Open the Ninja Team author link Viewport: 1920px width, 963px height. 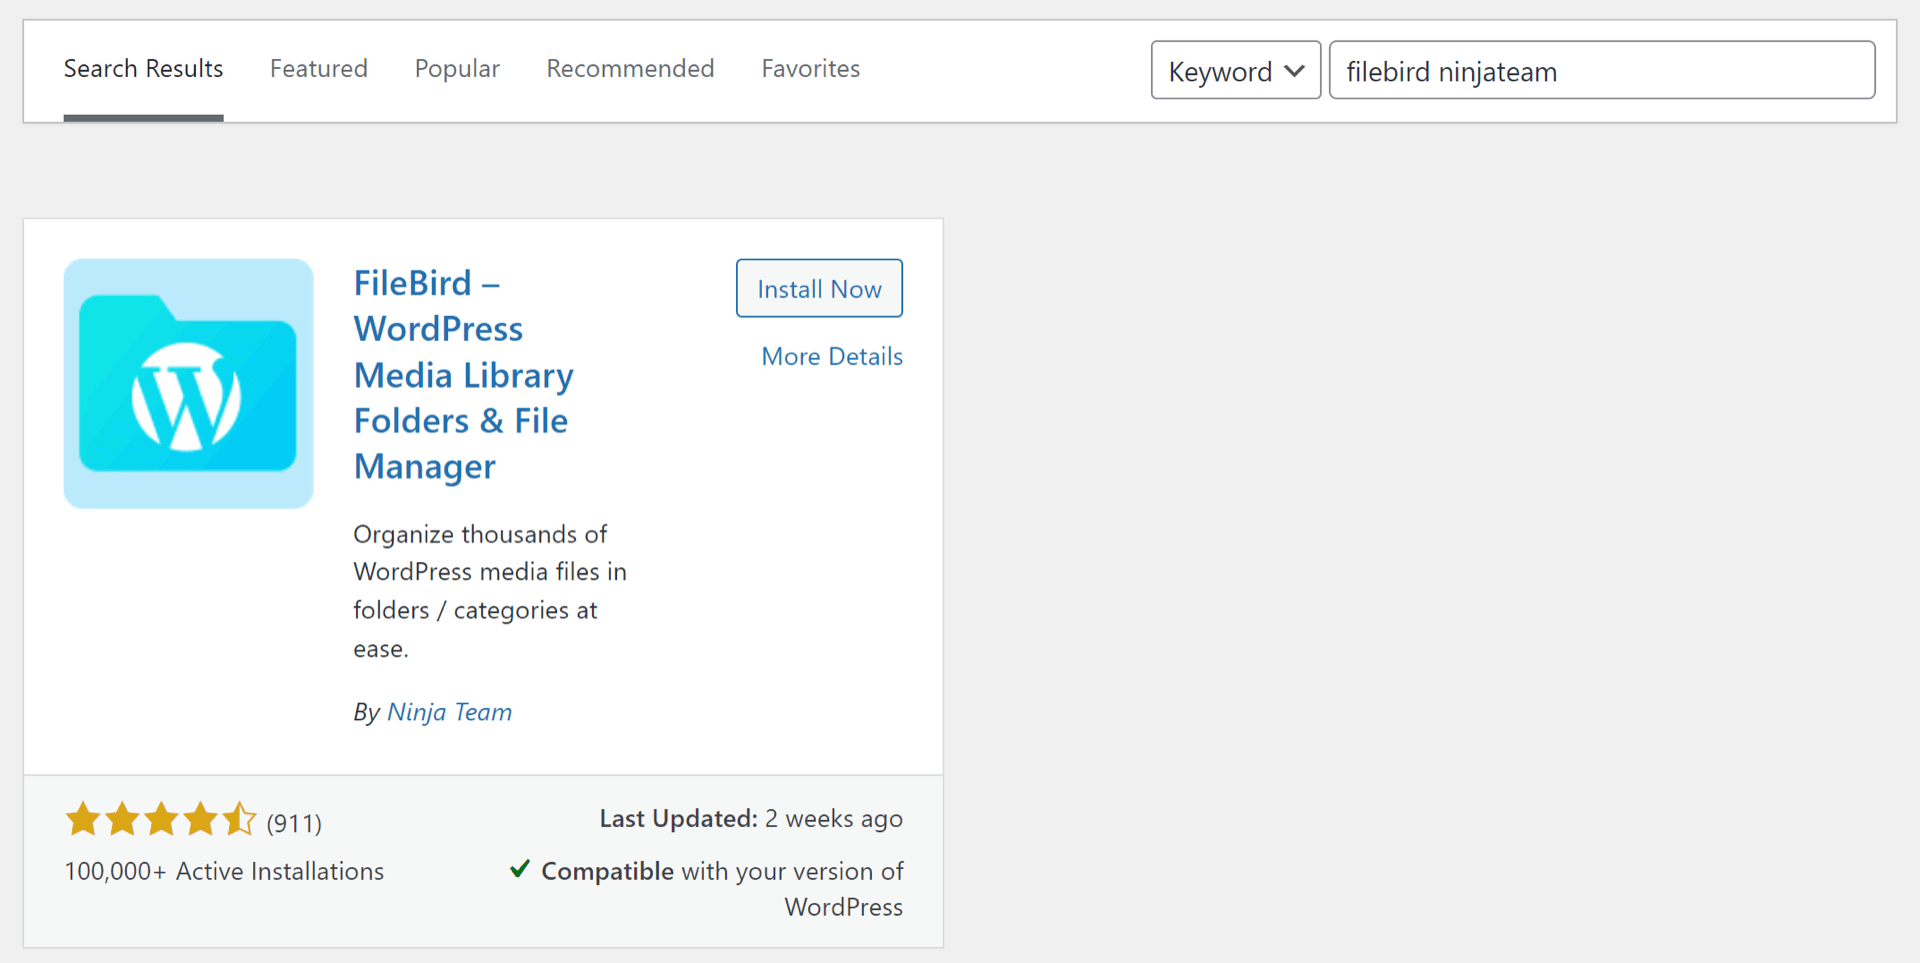click(449, 712)
